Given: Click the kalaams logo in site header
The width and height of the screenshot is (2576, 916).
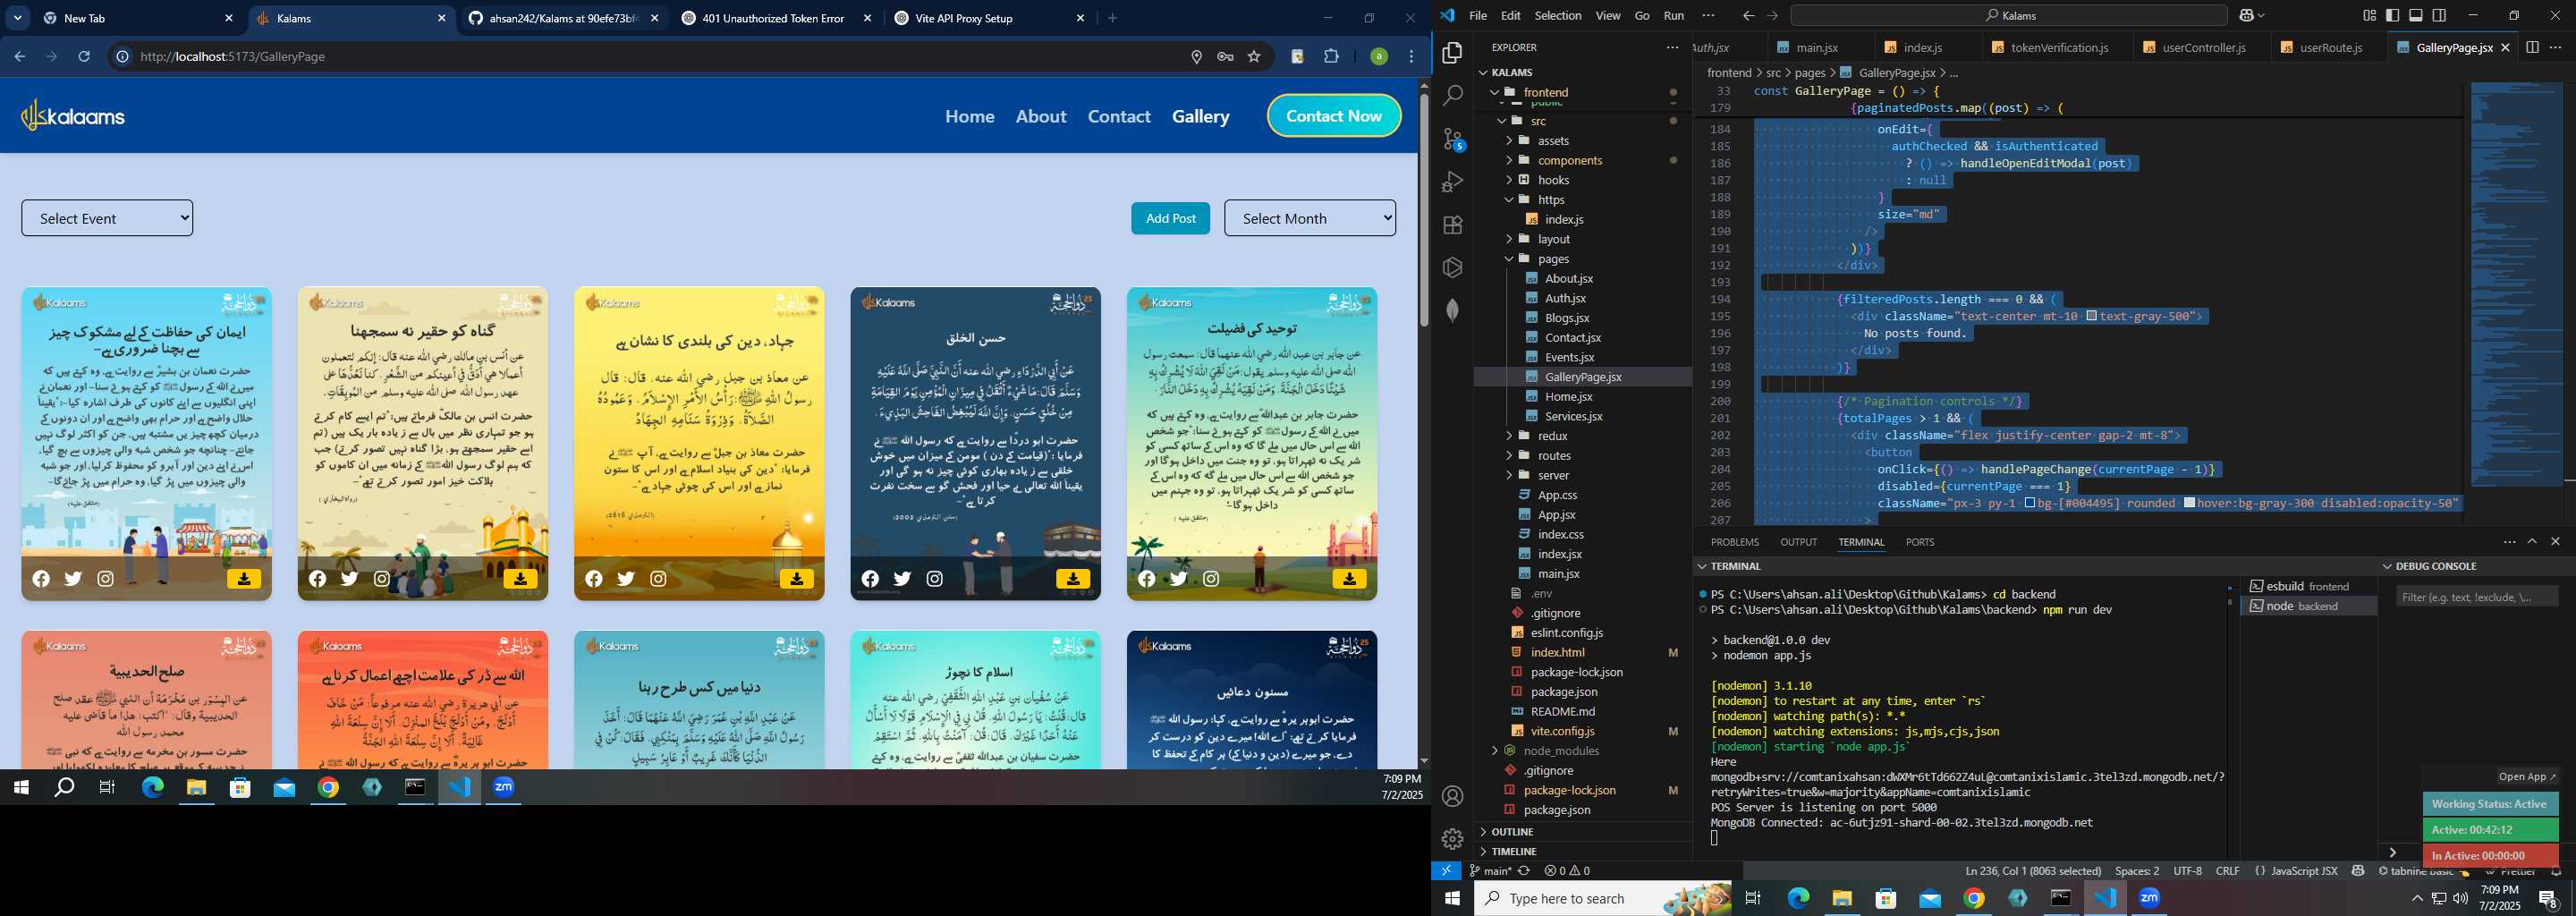Looking at the screenshot, I should (x=73, y=116).
